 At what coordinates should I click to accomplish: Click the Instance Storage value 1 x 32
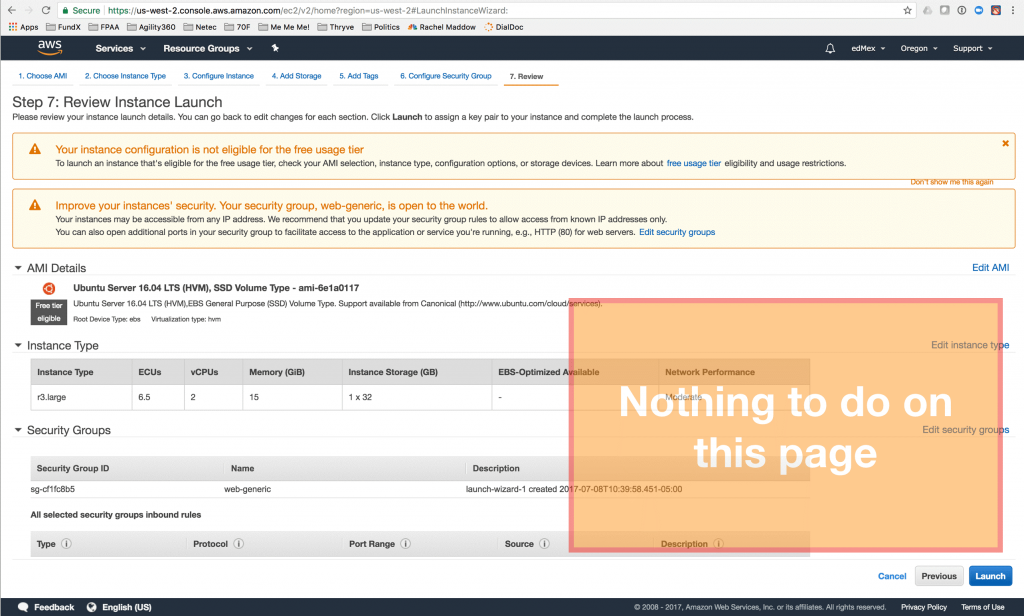pyautogui.click(x=360, y=397)
